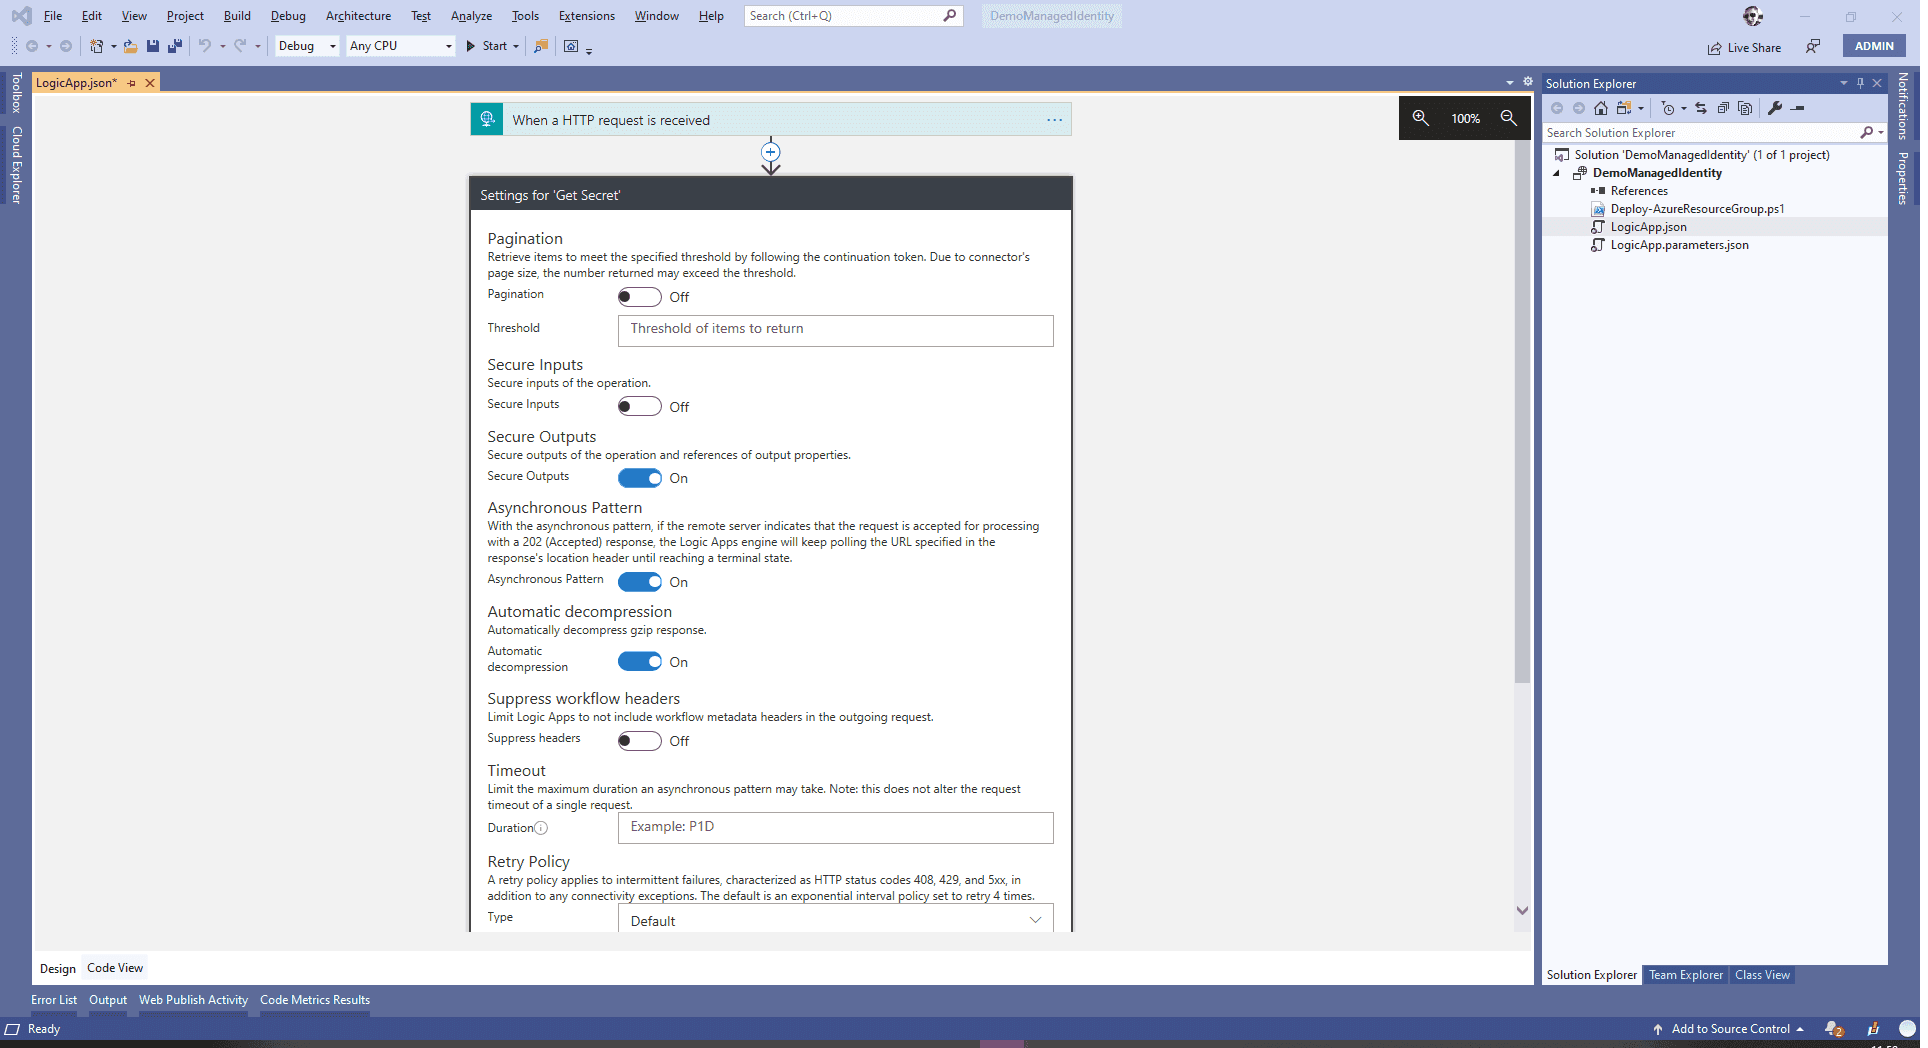Switch to the Team Explorer tab

coord(1686,975)
